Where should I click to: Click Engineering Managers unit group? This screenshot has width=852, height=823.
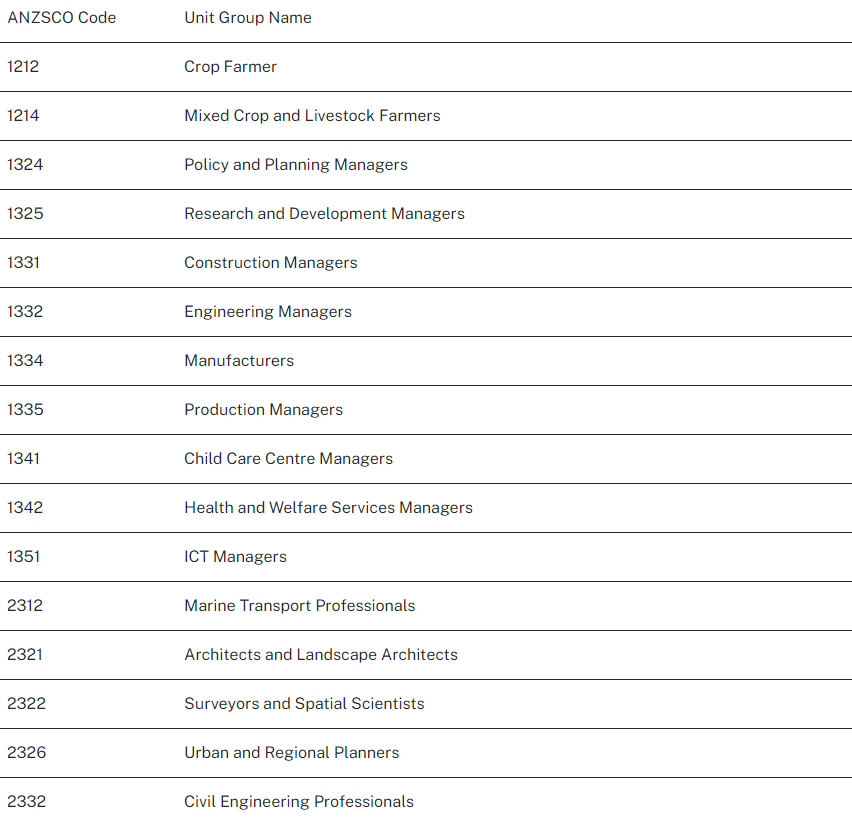tap(267, 312)
